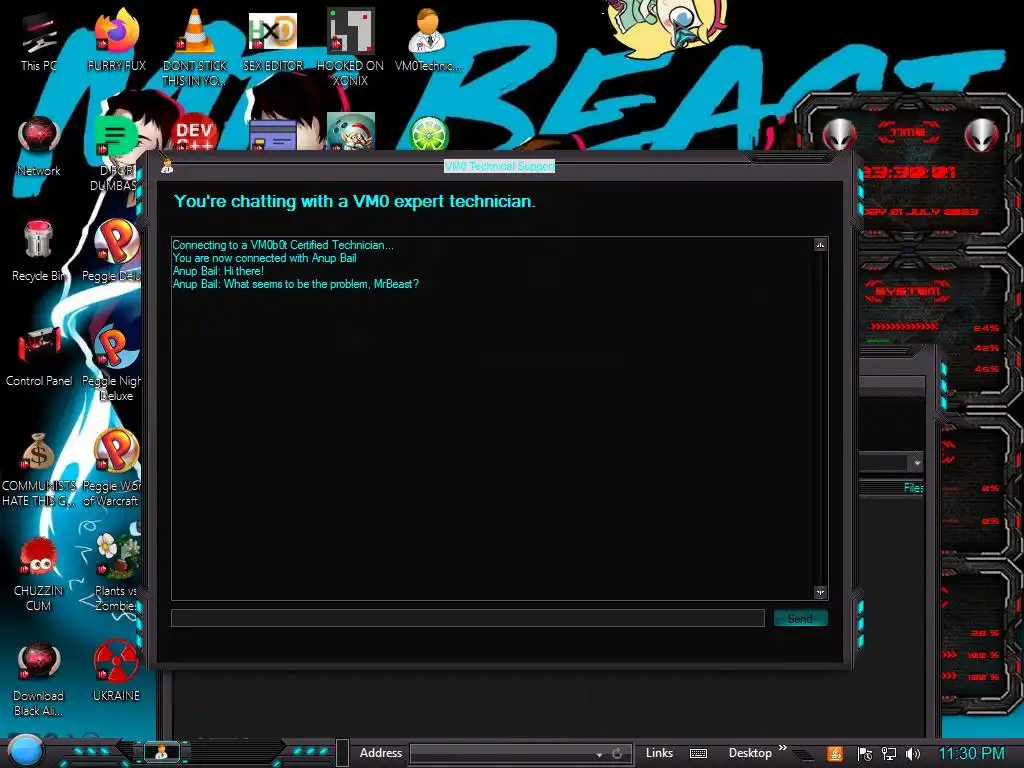This screenshot has width=1024, height=768.
Task: Click the chat scrollbar up arrow
Action: pos(820,245)
